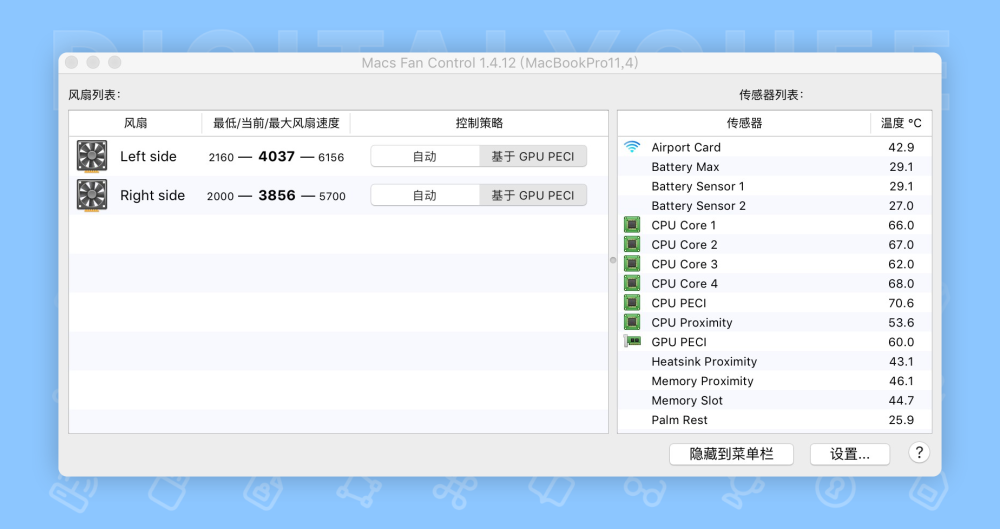The width and height of the screenshot is (1000, 529).
Task: Click the 传感器 column header
Action: (x=744, y=123)
